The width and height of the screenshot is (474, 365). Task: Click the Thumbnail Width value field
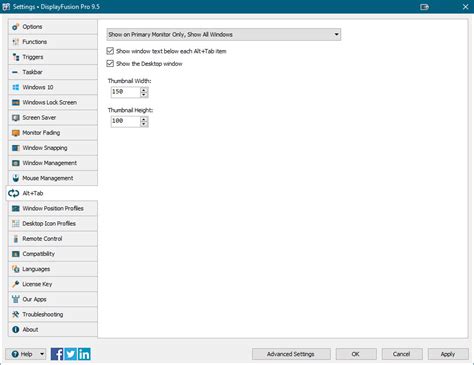tap(125, 92)
